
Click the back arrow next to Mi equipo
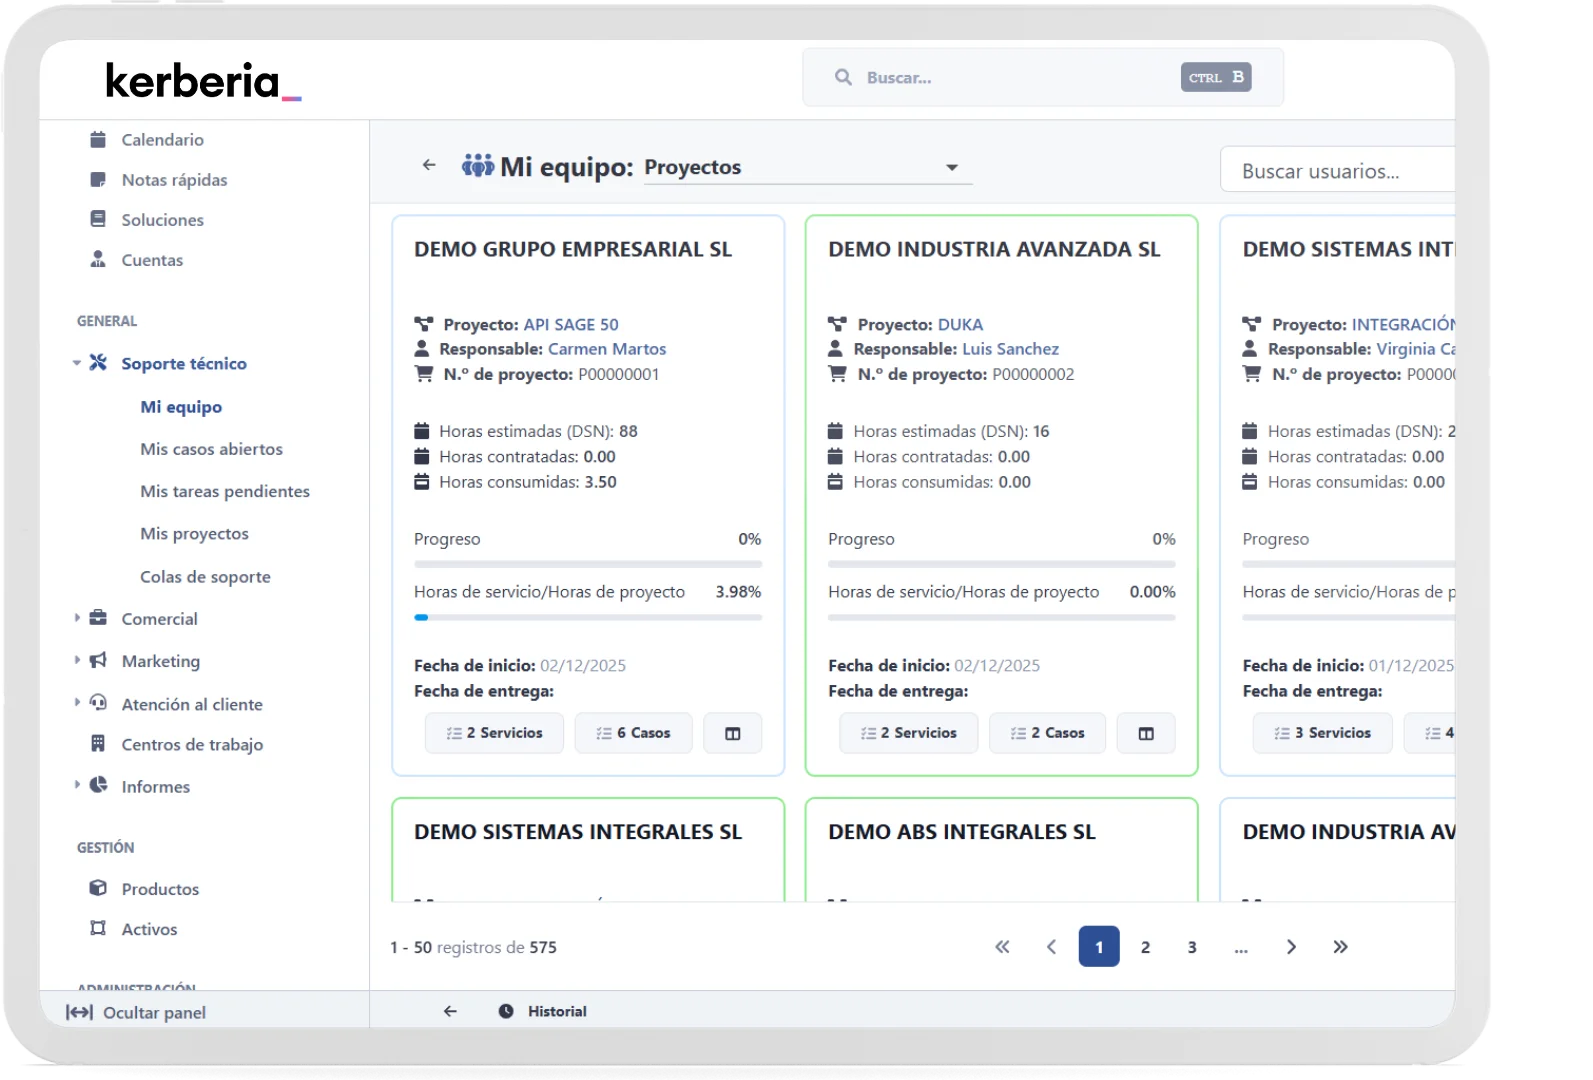coord(429,165)
